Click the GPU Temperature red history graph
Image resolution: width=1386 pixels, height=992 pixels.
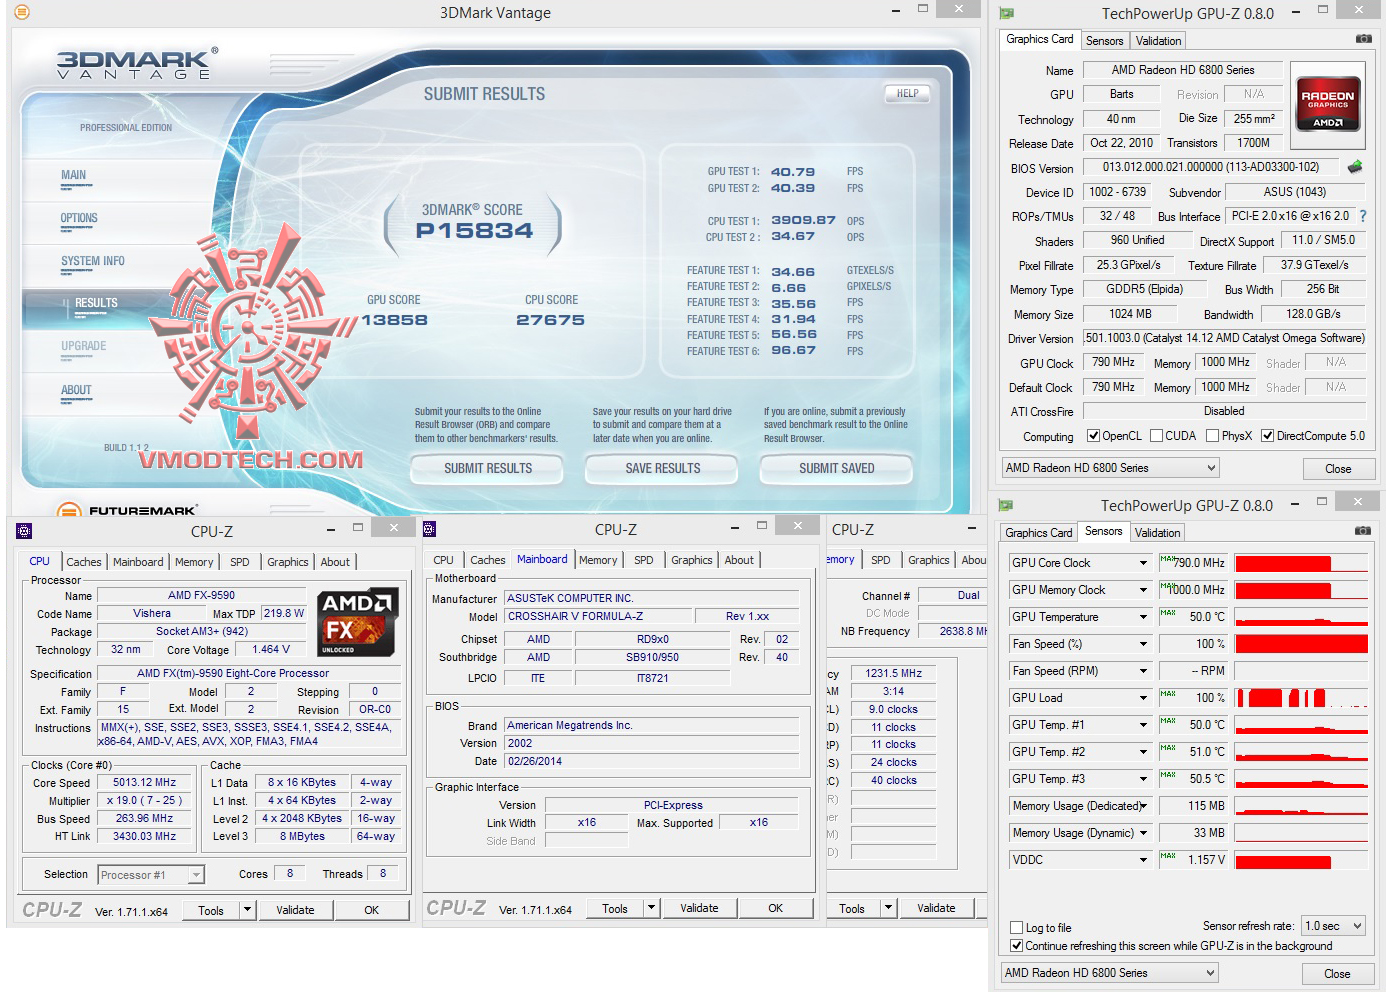[1301, 617]
